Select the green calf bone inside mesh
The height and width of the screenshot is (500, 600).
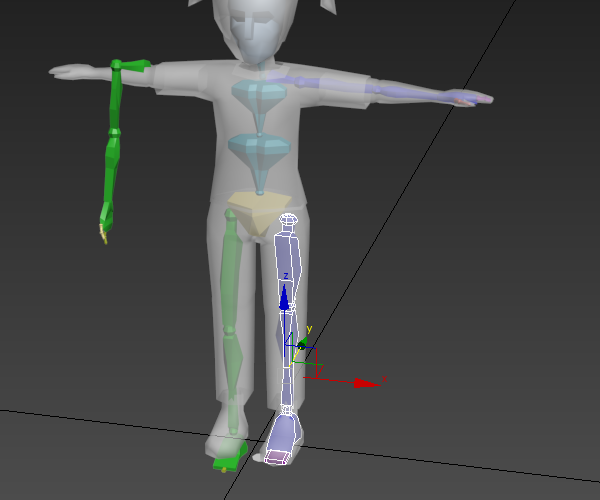pyautogui.click(x=233, y=379)
